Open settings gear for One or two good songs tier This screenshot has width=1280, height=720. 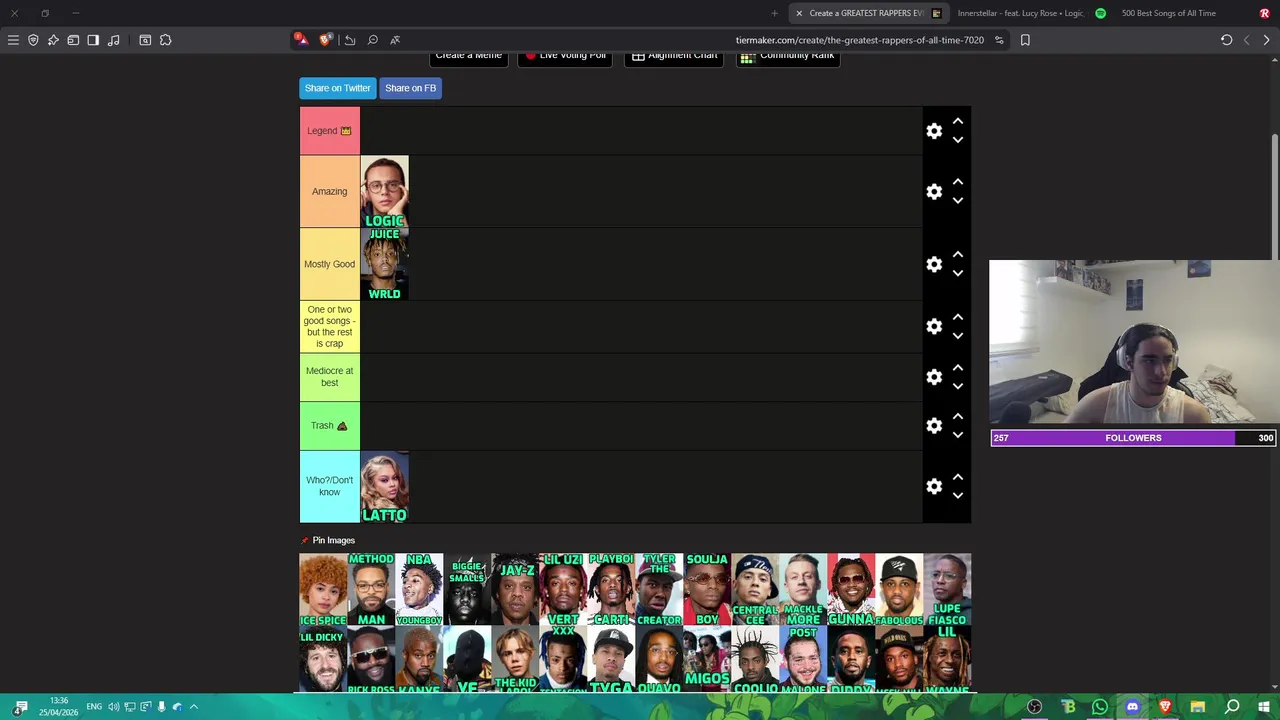(x=934, y=326)
